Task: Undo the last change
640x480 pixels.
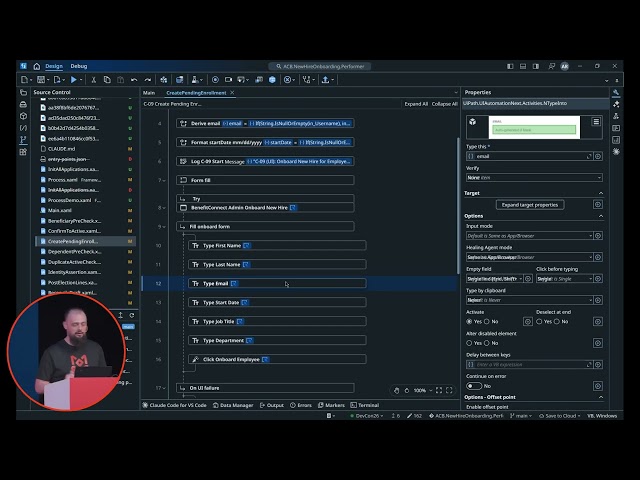Action: (x=134, y=80)
